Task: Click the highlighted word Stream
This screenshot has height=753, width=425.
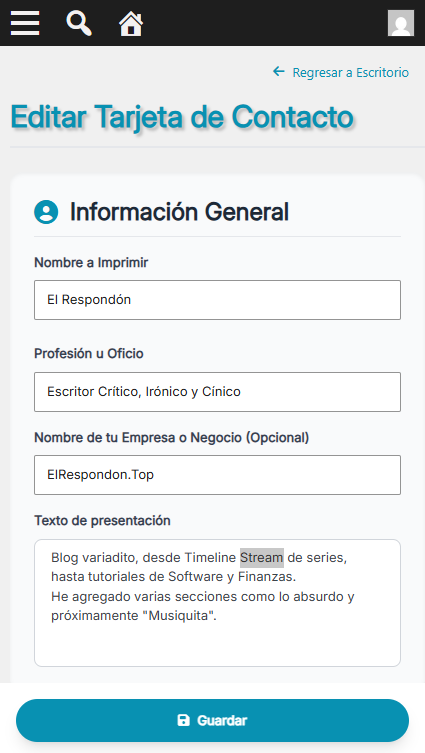Action: pyautogui.click(x=262, y=558)
